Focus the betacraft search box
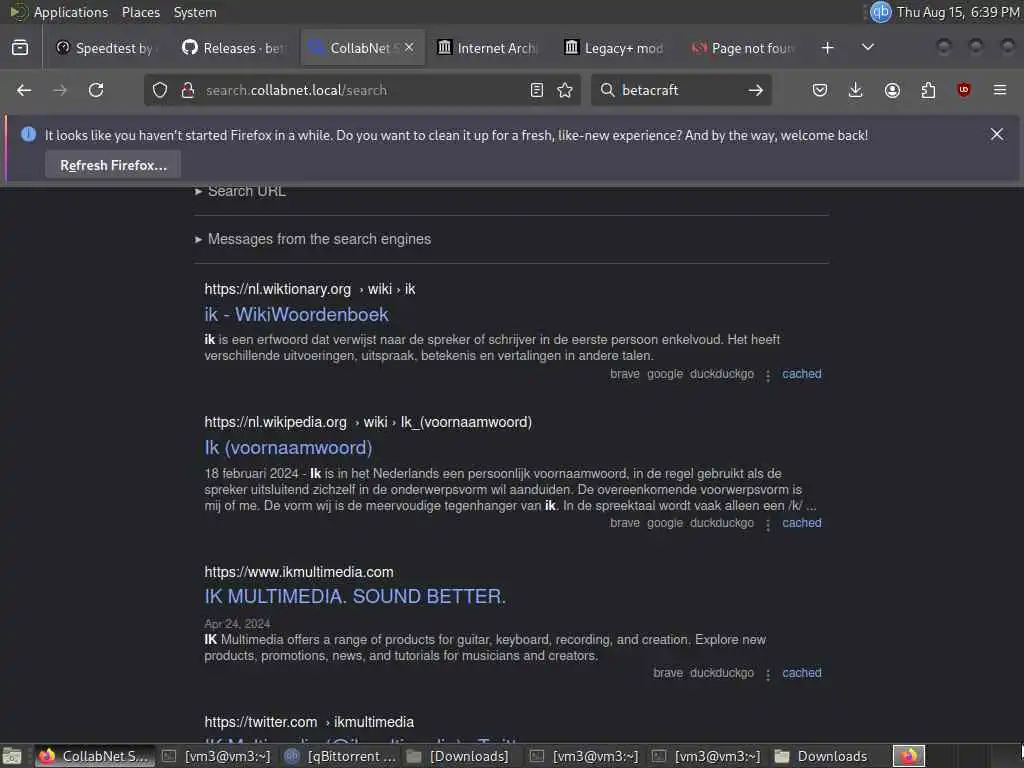The width and height of the screenshot is (1024, 768). 679,90
